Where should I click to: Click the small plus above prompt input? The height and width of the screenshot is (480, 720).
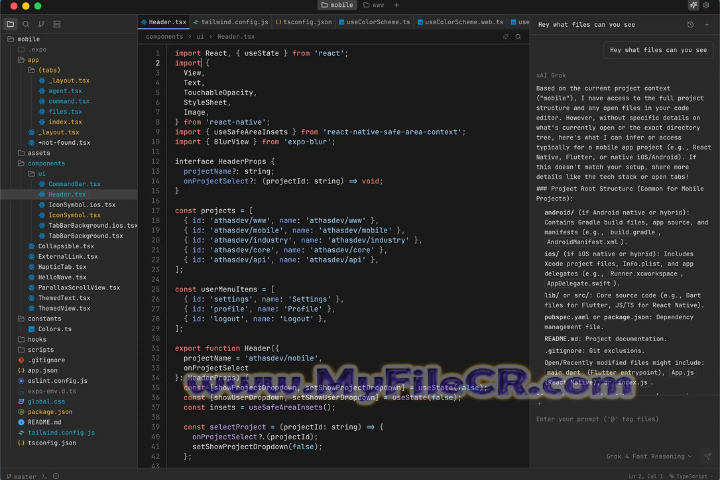[x=540, y=404]
